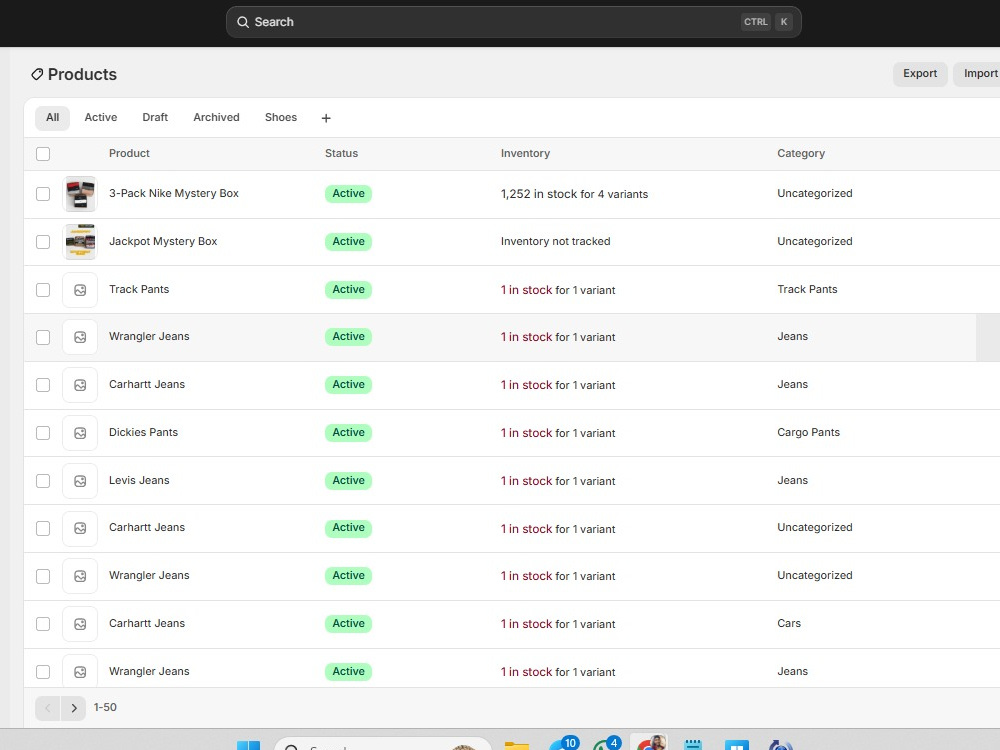Screen dimensions: 1000x750
Task: Open the Dickies Pants product
Action: point(143,432)
